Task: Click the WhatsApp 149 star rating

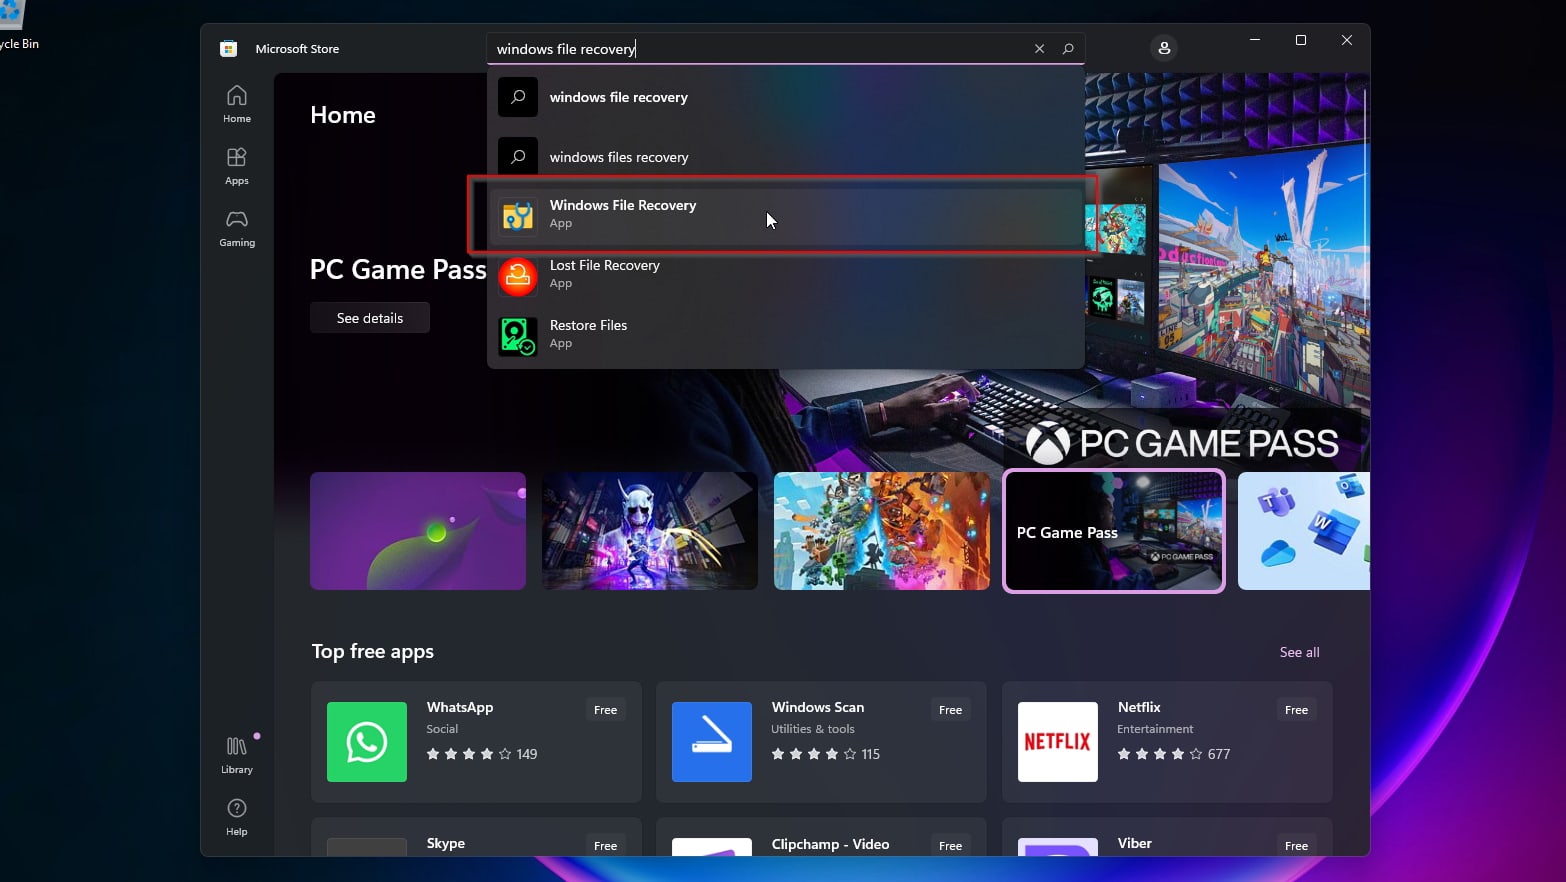Action: [x=482, y=754]
